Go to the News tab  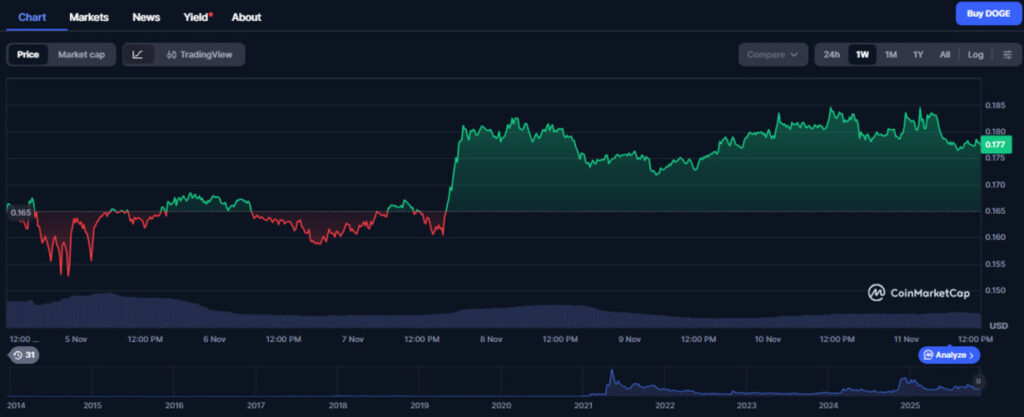pyautogui.click(x=146, y=17)
